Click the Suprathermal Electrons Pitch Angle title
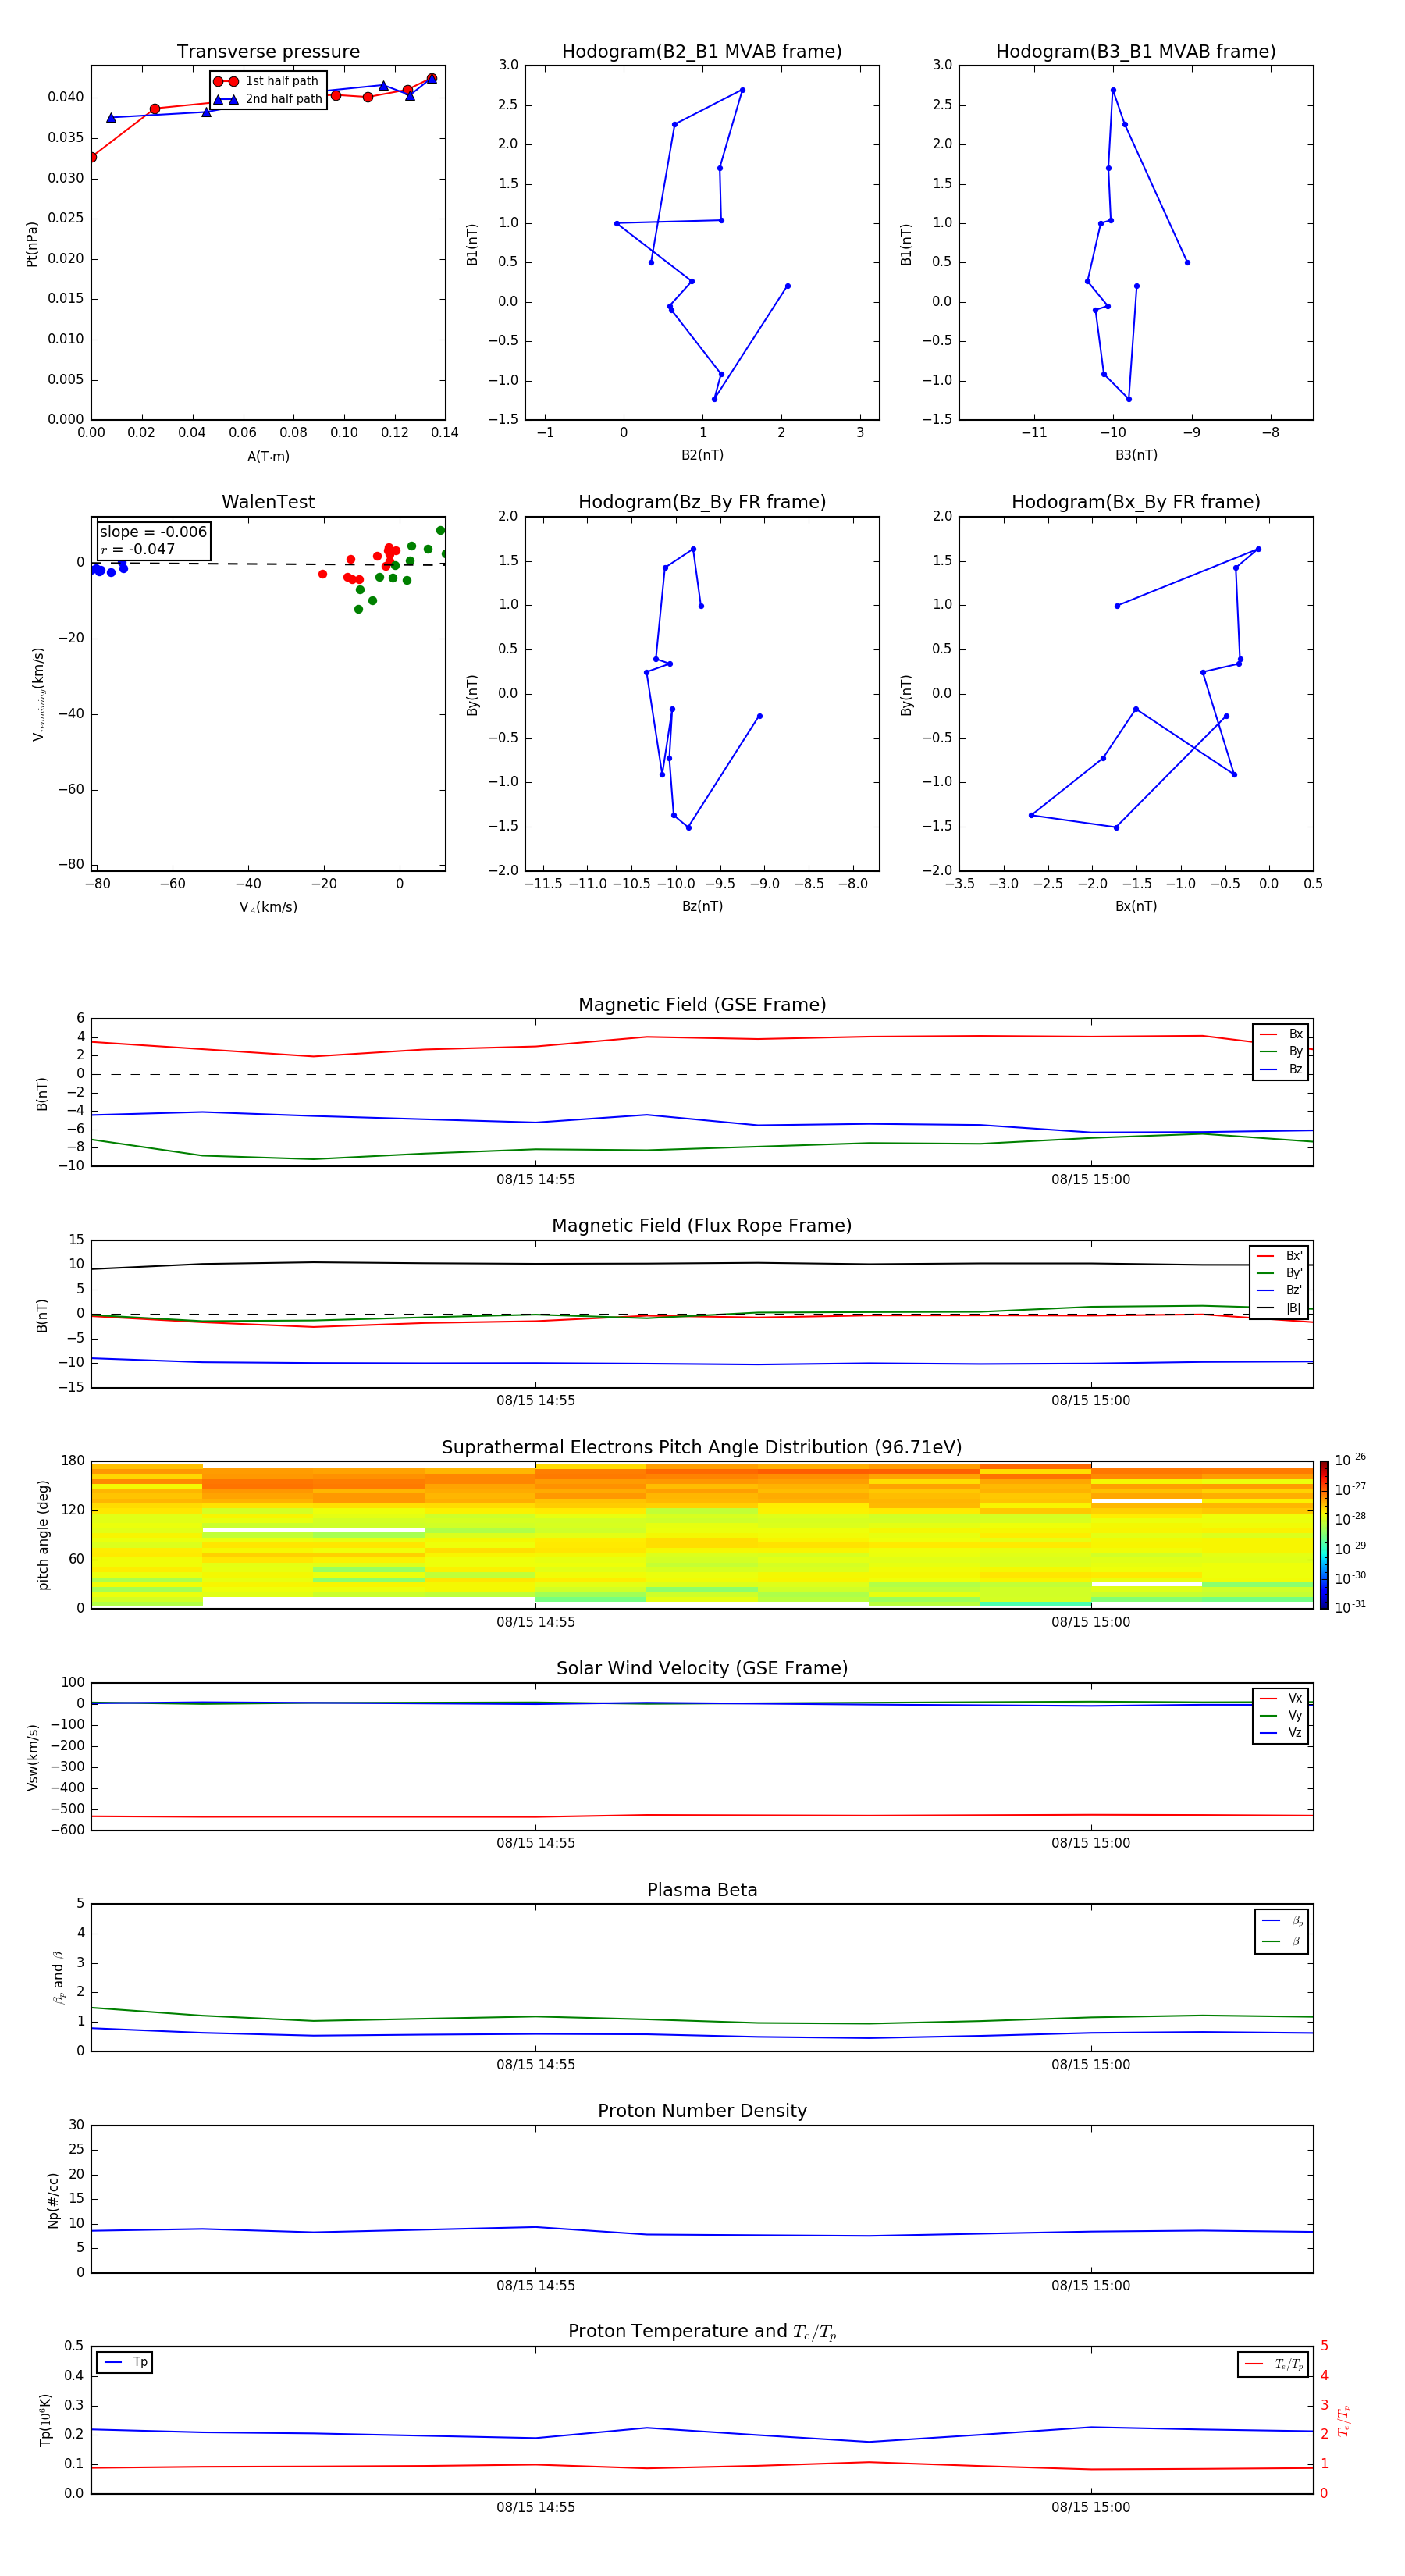The image size is (1405, 2576). (702, 1448)
